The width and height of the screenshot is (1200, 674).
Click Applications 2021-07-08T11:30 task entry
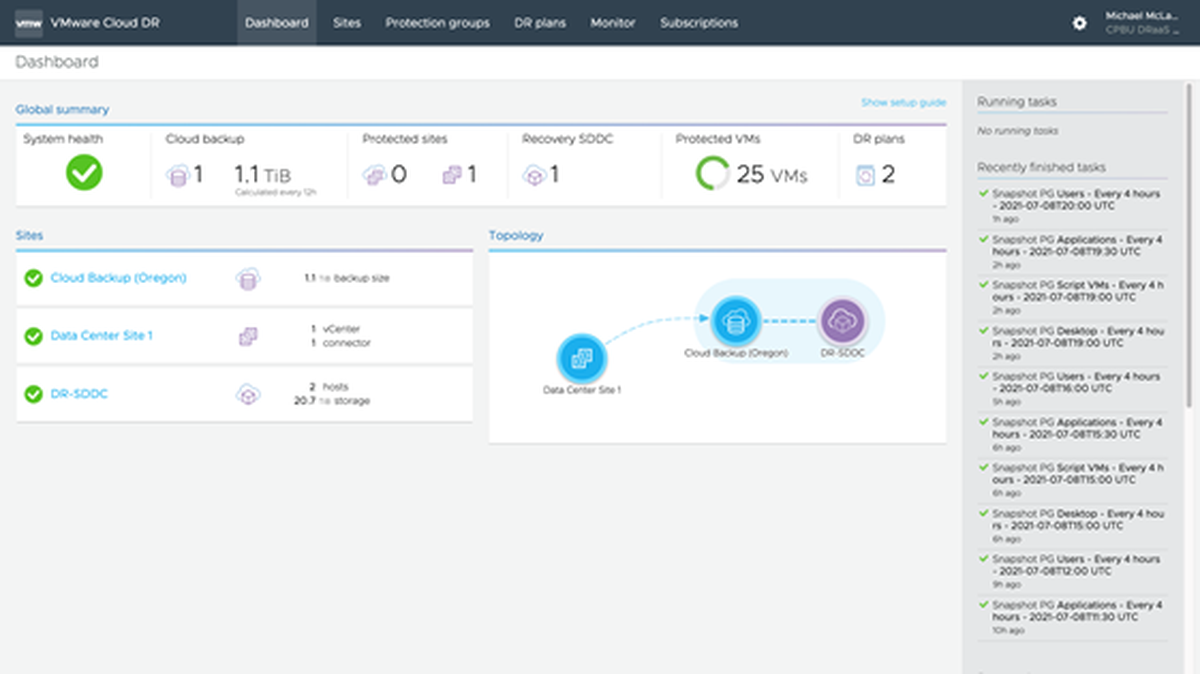(x=1072, y=616)
